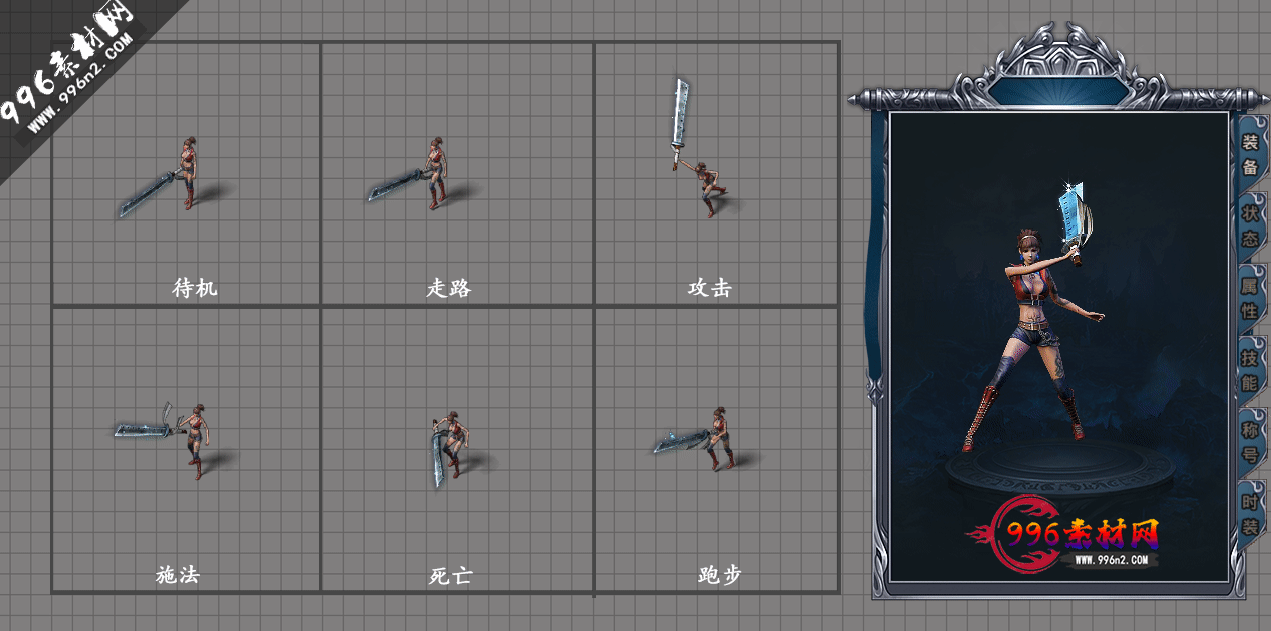The width and height of the screenshot is (1271, 631).
Task: Select the 属性 attributes tab
Action: point(1250,298)
